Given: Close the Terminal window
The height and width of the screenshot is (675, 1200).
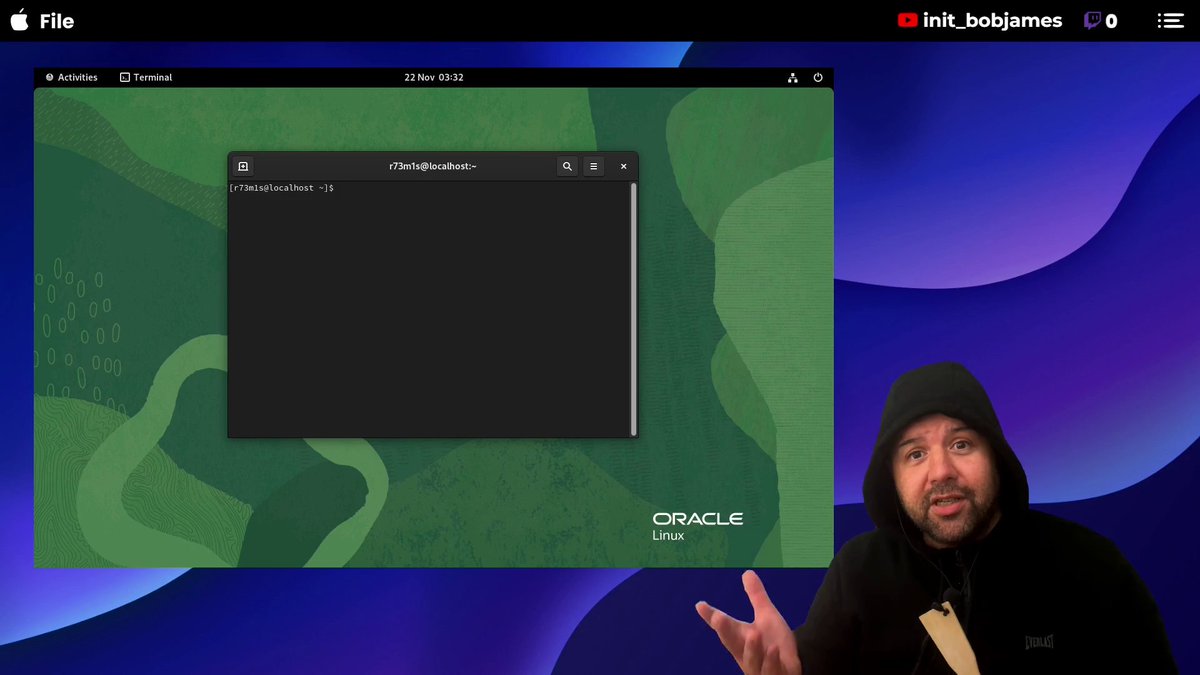Looking at the screenshot, I should click(623, 166).
